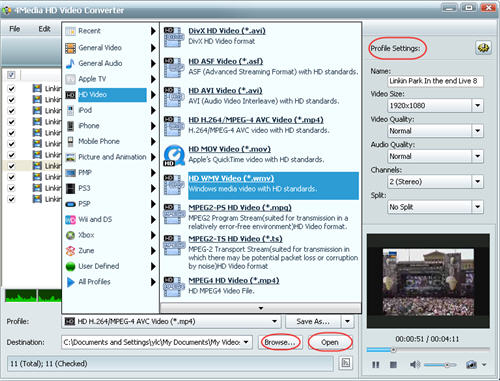The width and height of the screenshot is (500, 381).
Task: Uncheck the first Linkin file checkbox
Action: [x=11, y=89]
